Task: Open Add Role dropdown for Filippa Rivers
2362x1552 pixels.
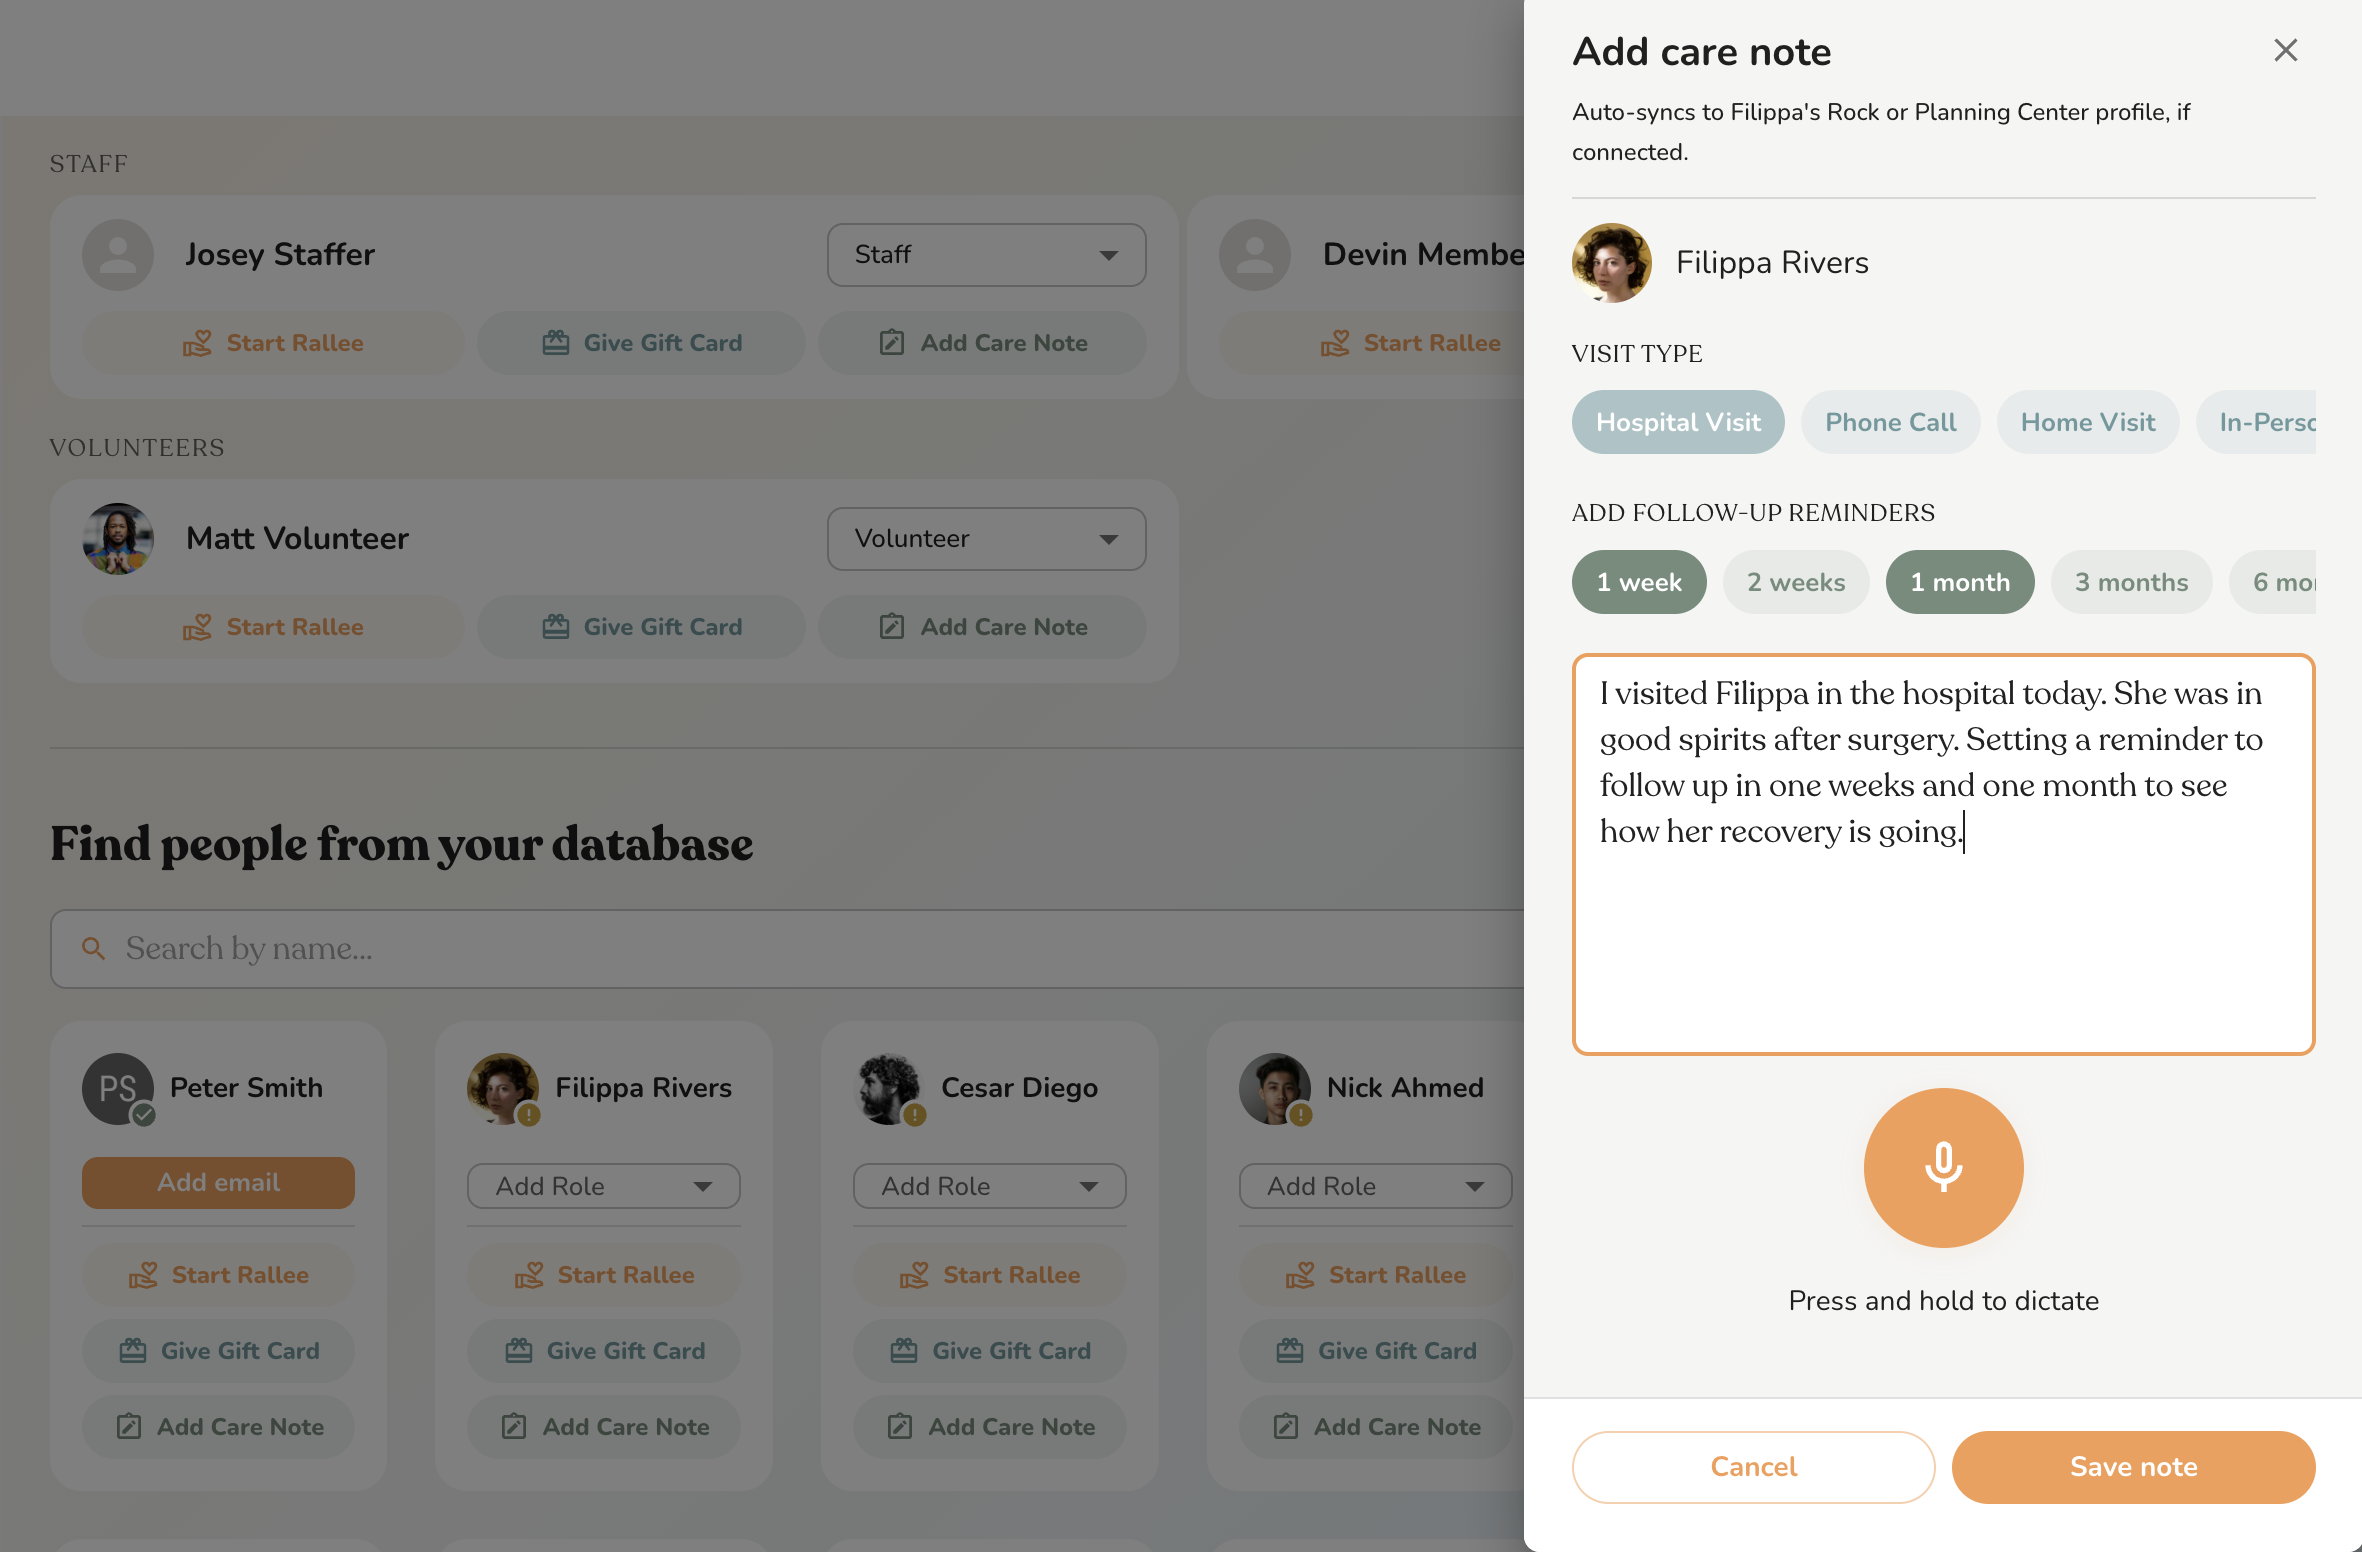Action: (x=603, y=1186)
